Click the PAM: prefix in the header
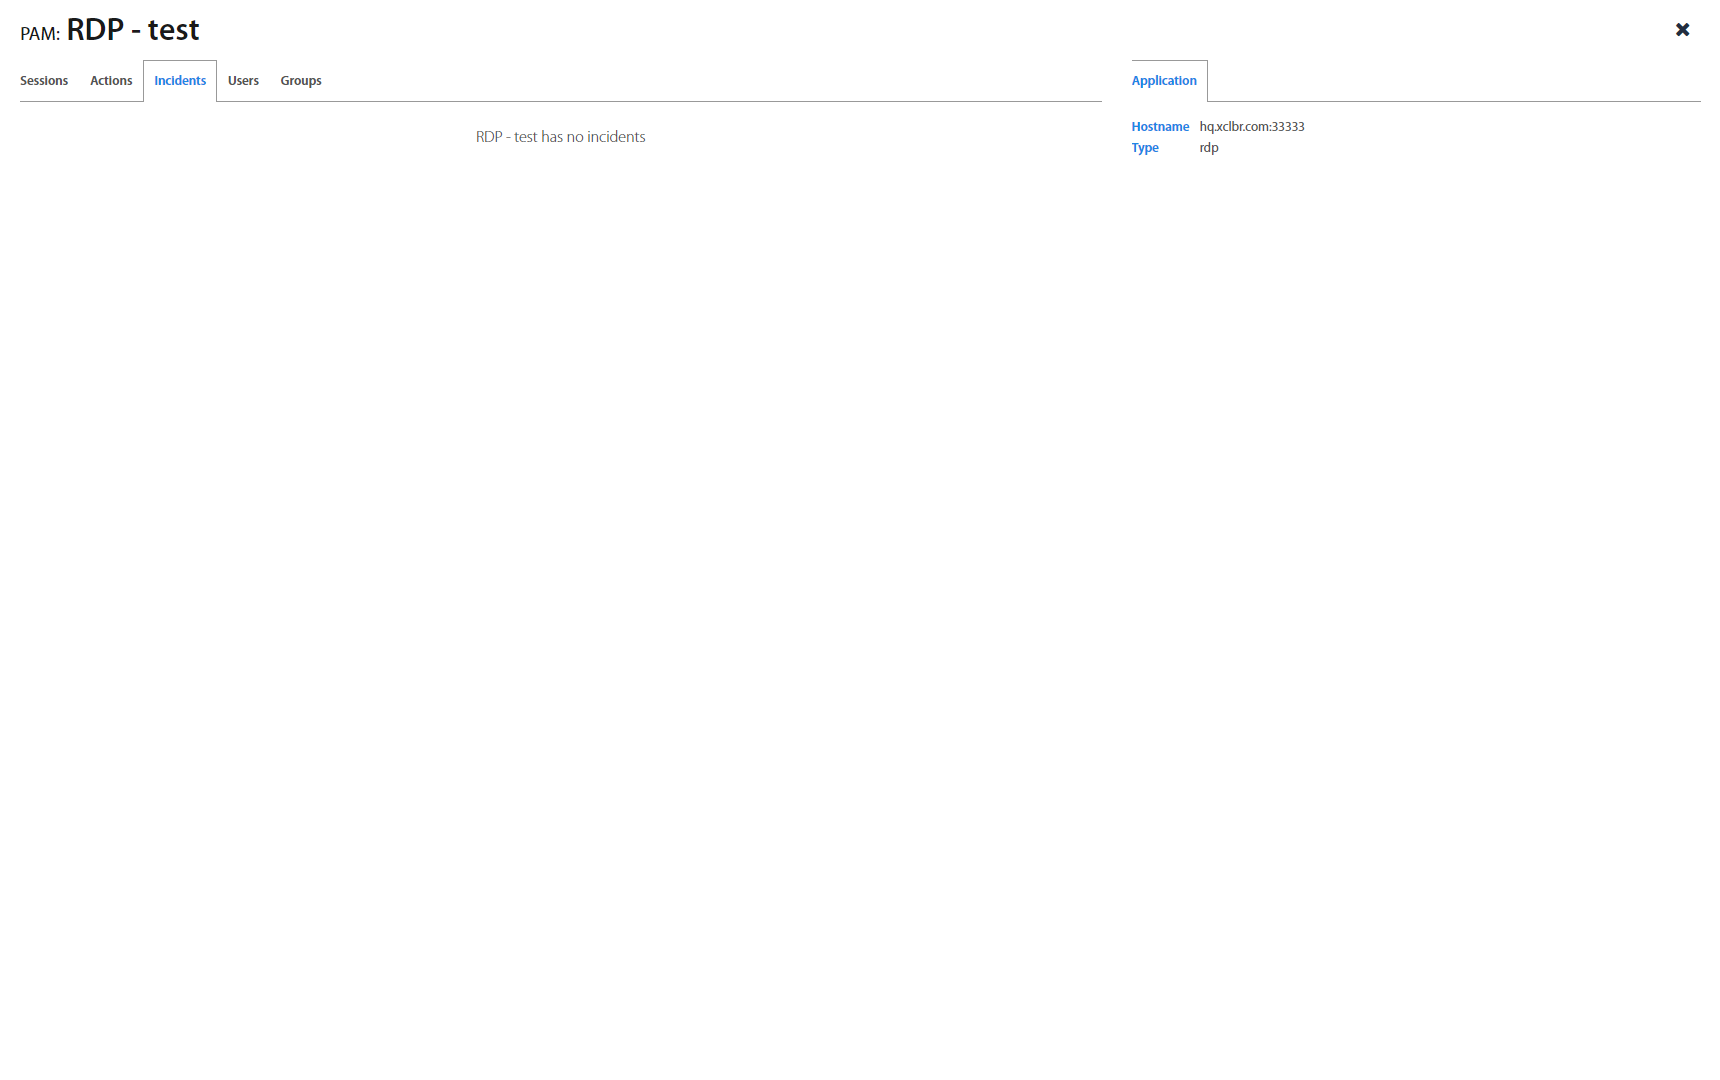The image size is (1720, 1080). coord(40,34)
